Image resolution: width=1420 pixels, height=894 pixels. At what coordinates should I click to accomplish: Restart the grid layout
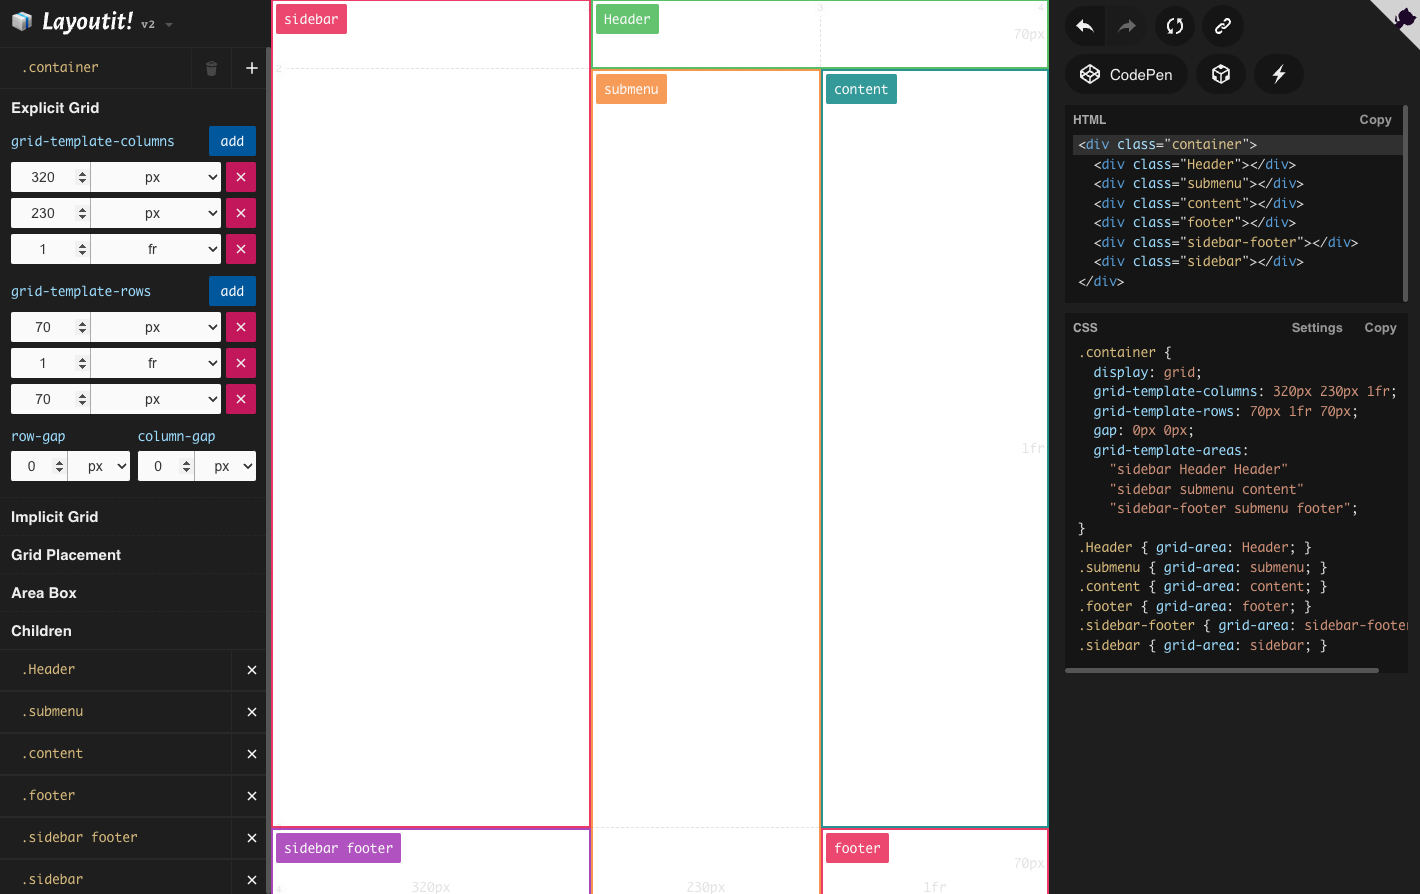tap(1175, 26)
